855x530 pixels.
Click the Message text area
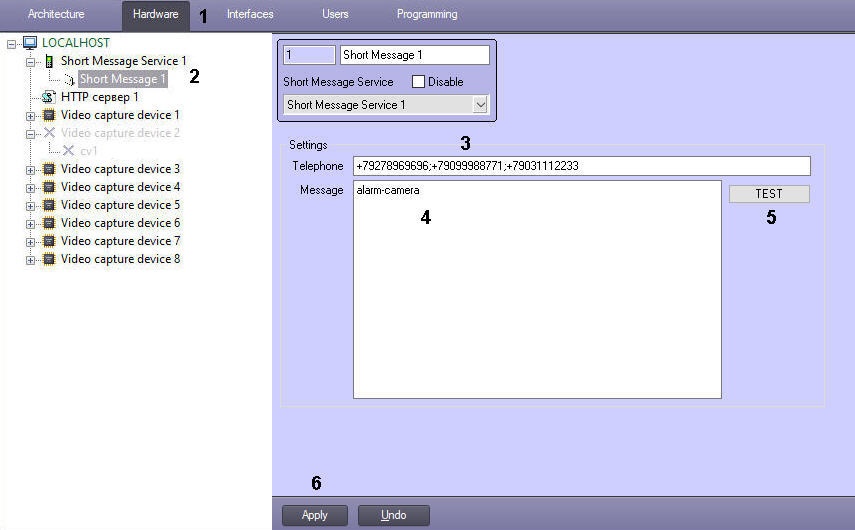coord(537,290)
